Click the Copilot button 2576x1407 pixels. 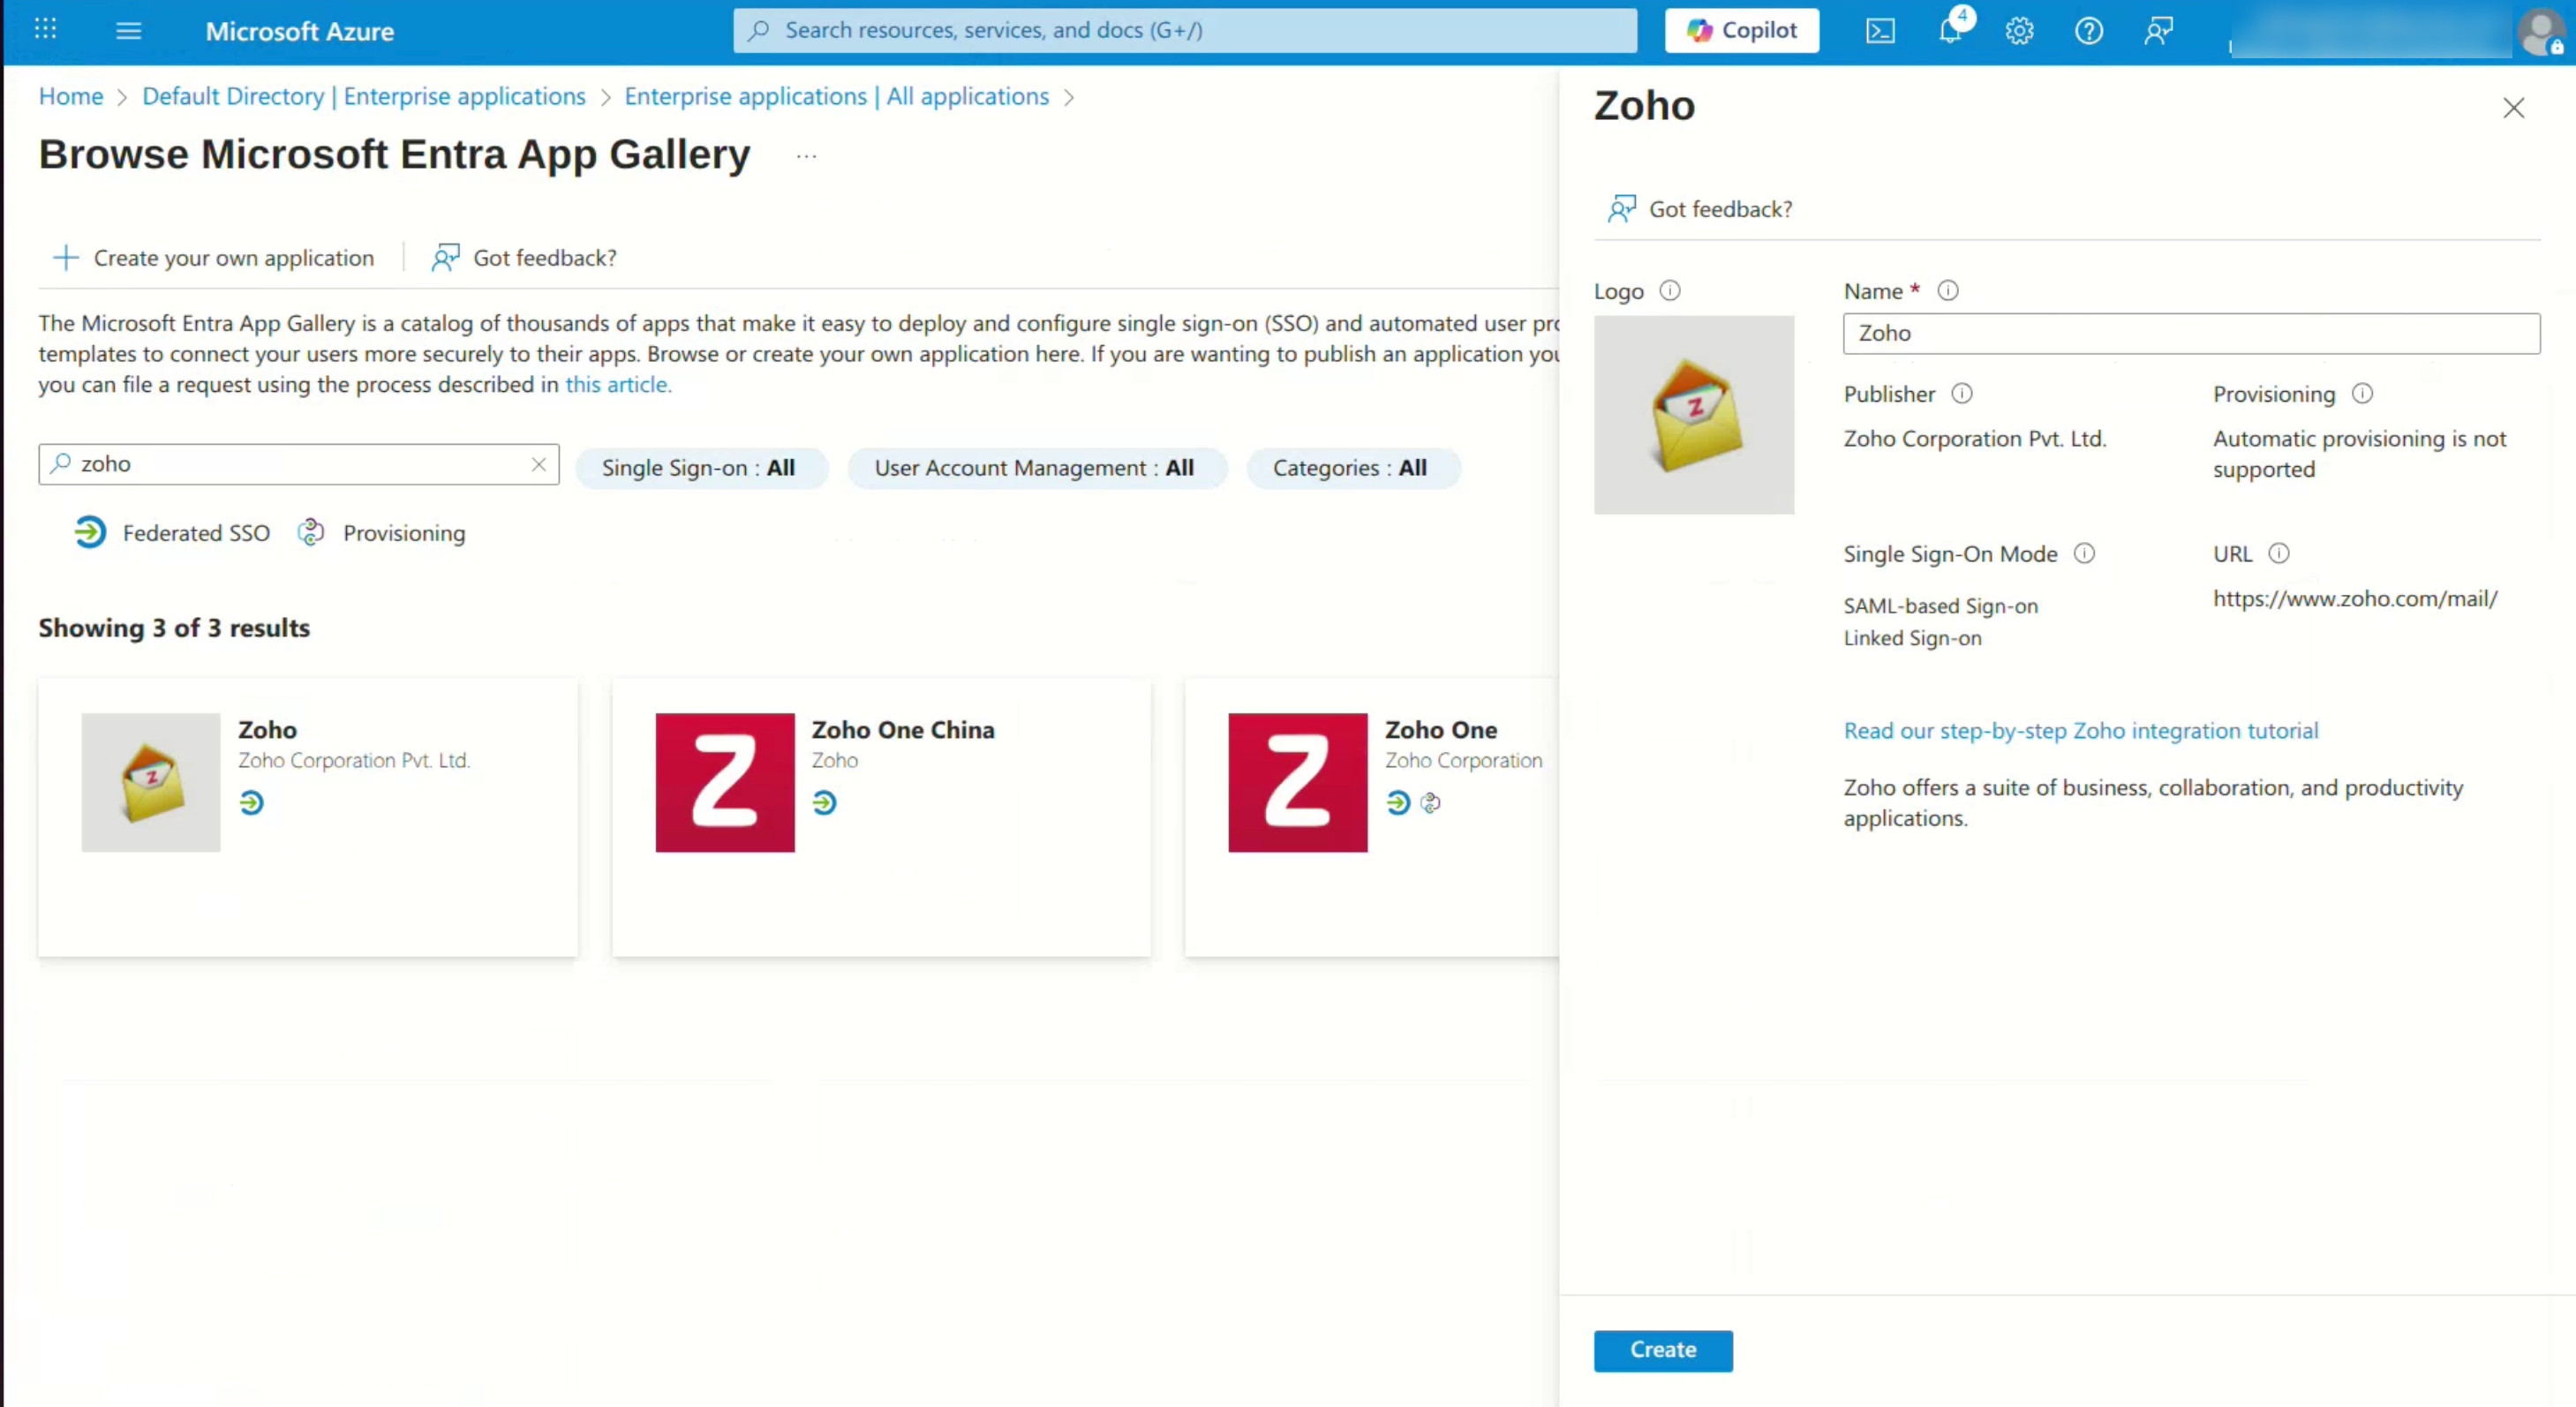(1741, 31)
